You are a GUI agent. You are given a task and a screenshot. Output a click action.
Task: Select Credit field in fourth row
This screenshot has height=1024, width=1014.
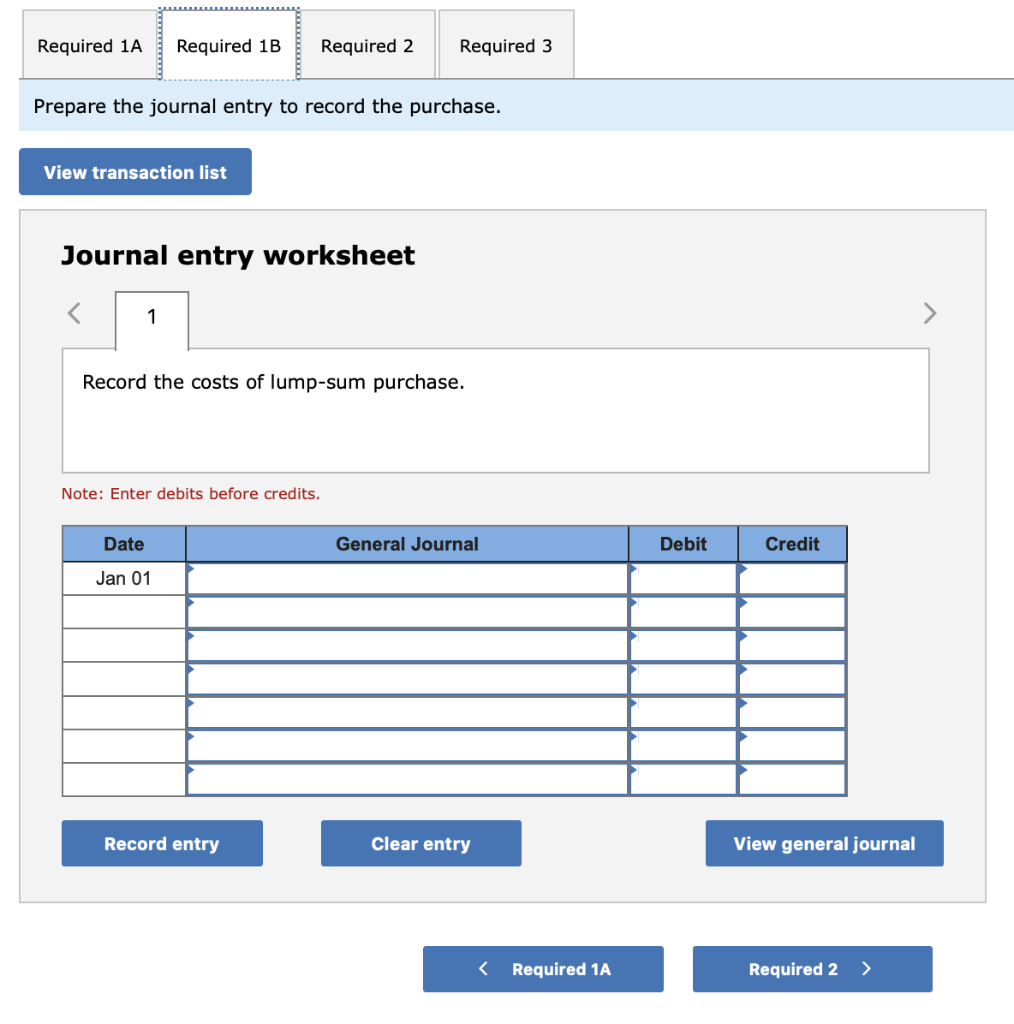[792, 679]
